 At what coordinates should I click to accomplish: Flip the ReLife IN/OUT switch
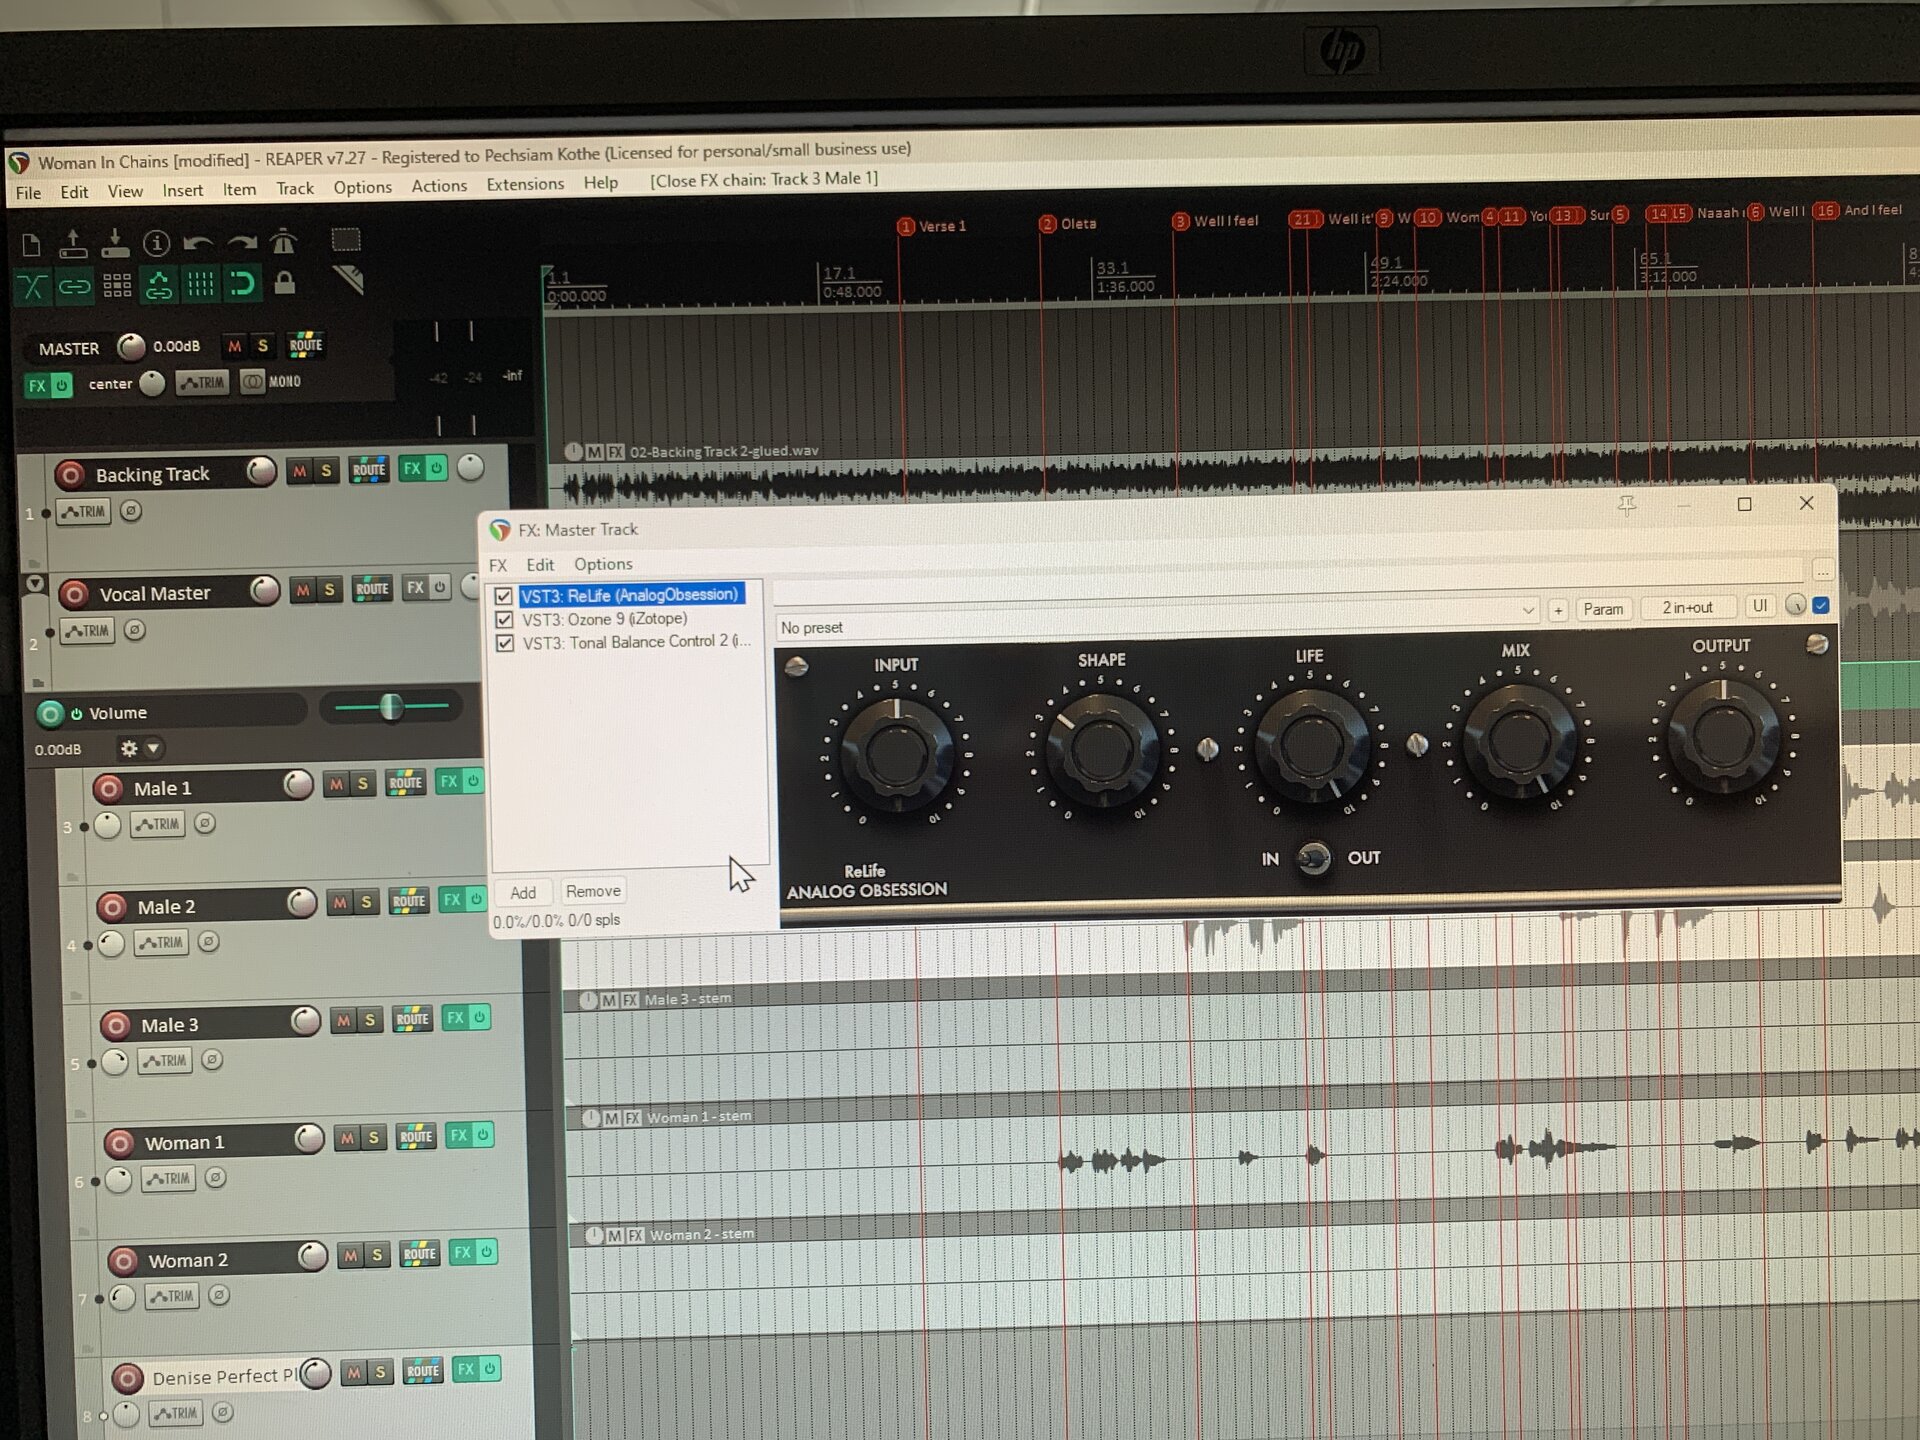pos(1313,858)
